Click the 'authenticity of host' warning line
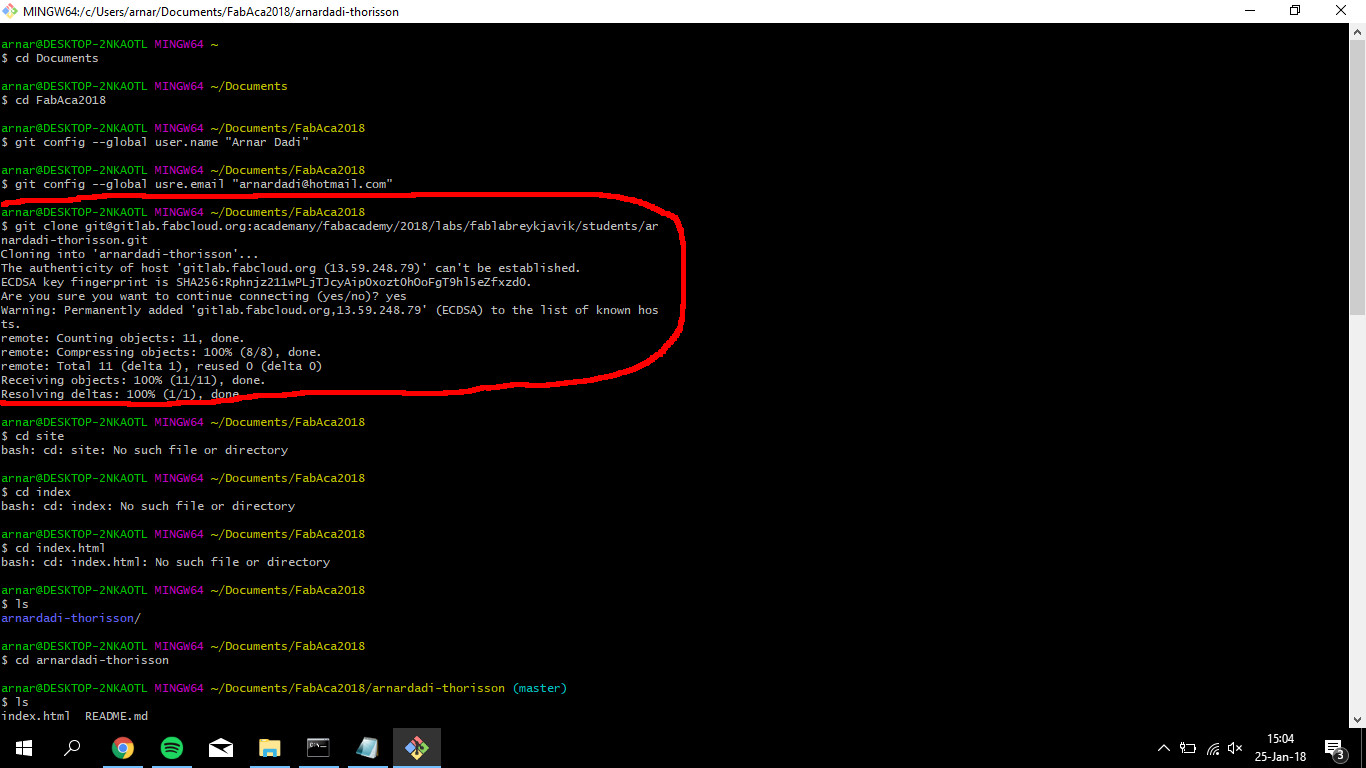Screen dimensions: 1366x768 coord(291,268)
